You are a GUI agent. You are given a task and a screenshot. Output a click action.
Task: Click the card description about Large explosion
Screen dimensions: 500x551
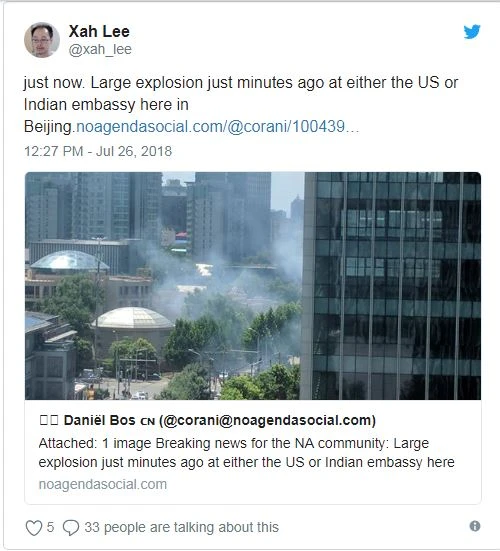[x=246, y=453]
